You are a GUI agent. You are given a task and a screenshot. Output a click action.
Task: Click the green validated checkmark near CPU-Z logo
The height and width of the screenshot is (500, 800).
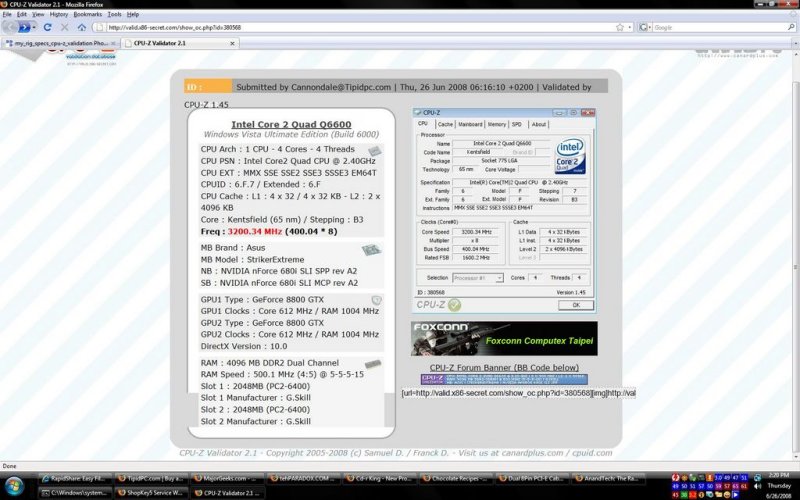[454, 305]
